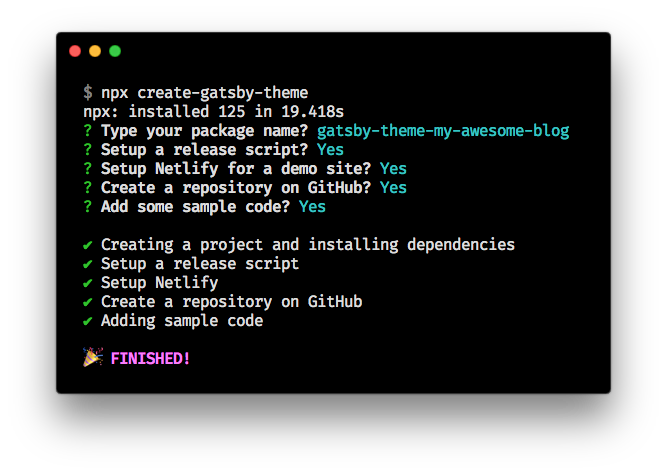Click the completed 'Create a repository on GitHub' text

point(231,302)
